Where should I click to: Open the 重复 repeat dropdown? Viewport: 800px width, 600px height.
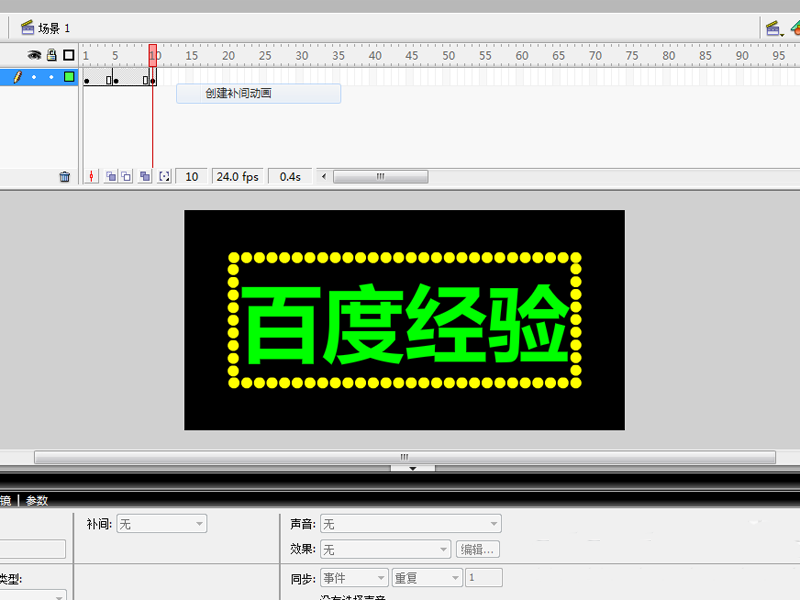coord(427,578)
